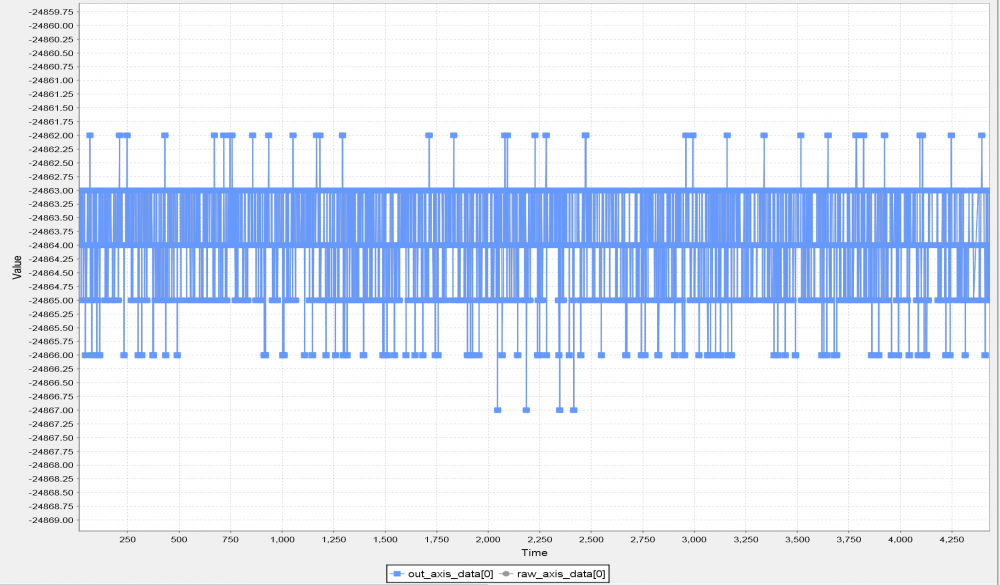This screenshot has height=585, width=1000.
Task: Click the blue series line color marker
Action: [x=398, y=573]
